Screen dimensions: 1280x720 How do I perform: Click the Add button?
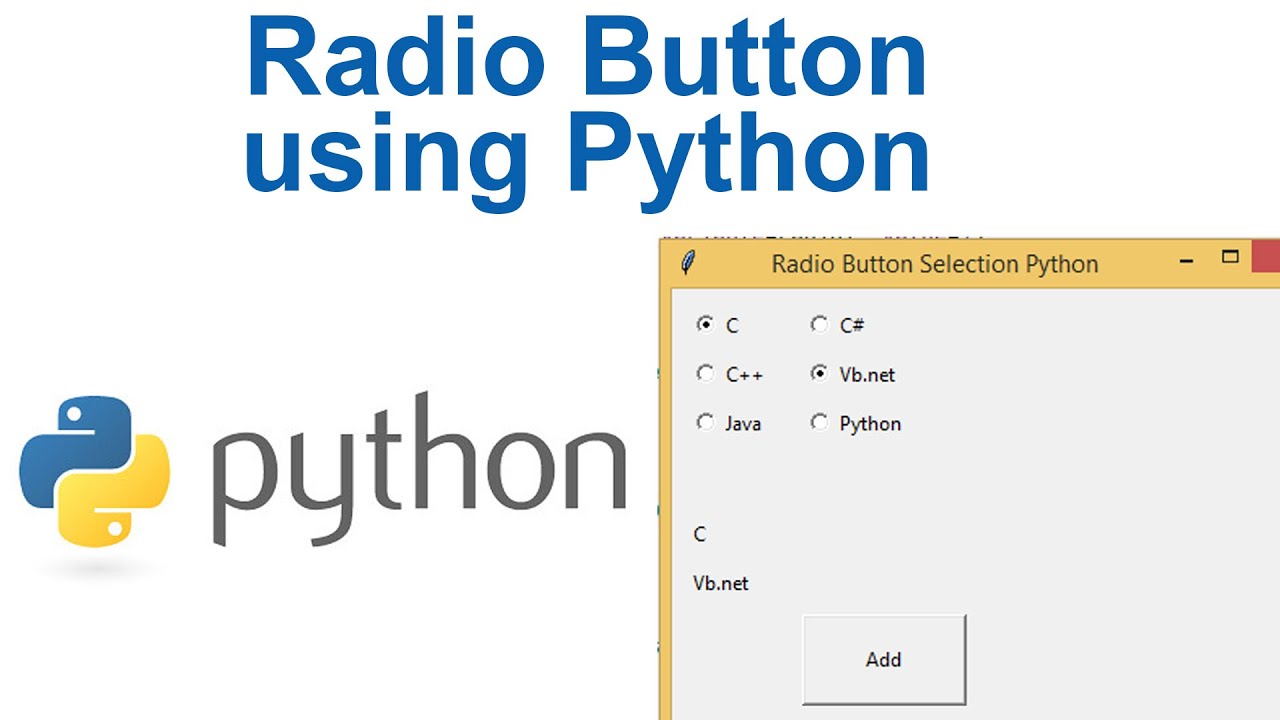(884, 659)
